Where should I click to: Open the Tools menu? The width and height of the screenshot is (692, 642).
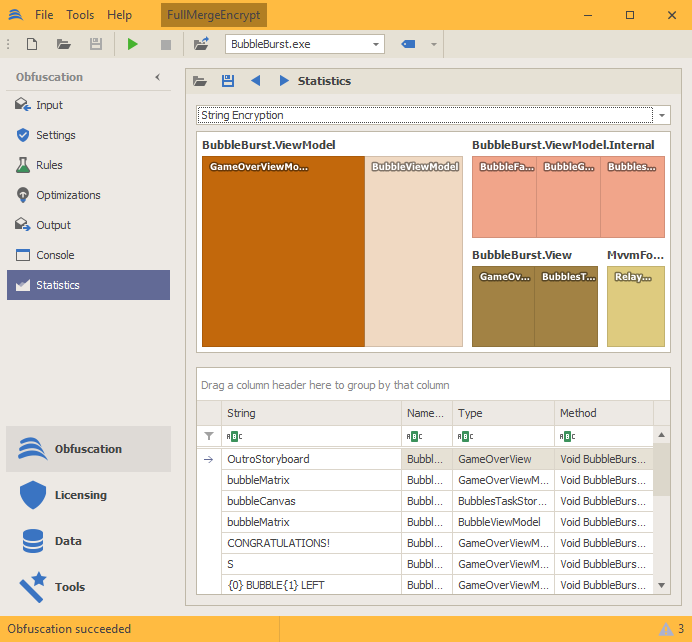point(80,15)
